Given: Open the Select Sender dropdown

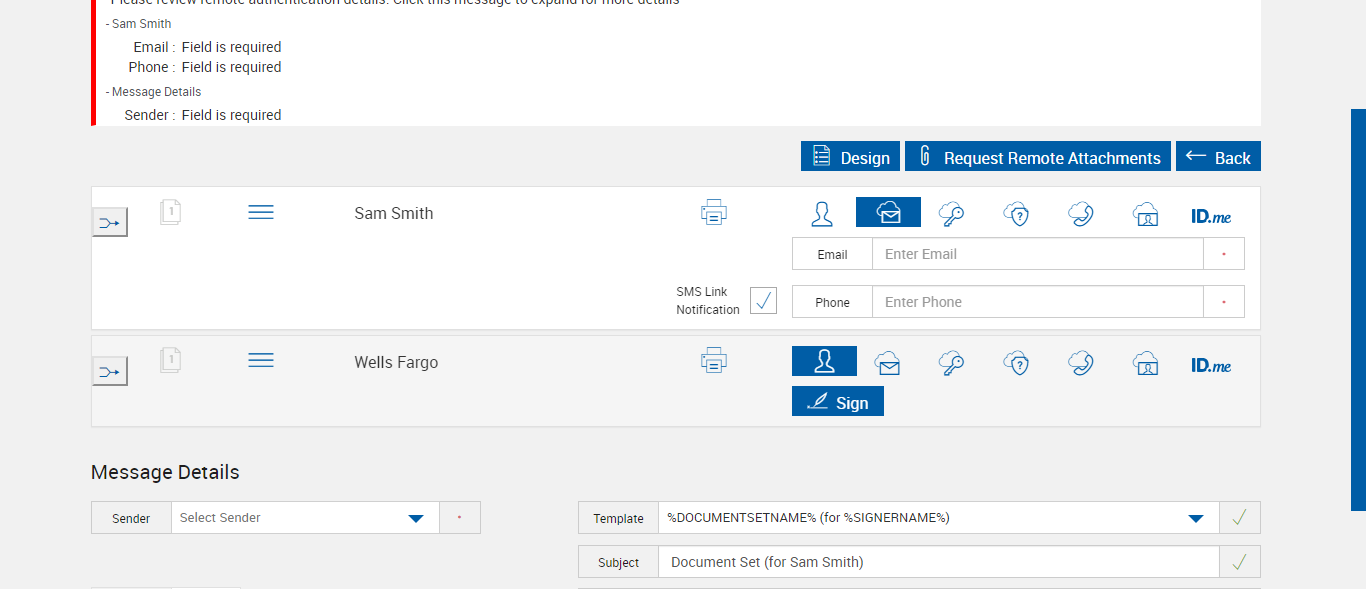Looking at the screenshot, I should (305, 518).
